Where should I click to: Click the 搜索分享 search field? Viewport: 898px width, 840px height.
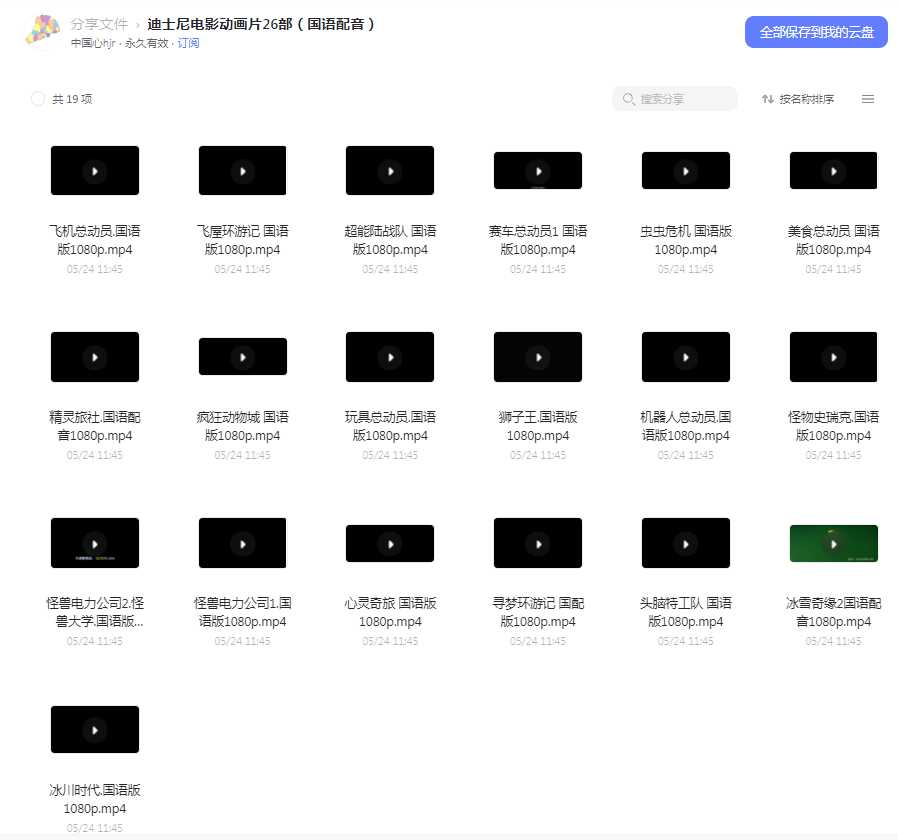tap(675, 98)
